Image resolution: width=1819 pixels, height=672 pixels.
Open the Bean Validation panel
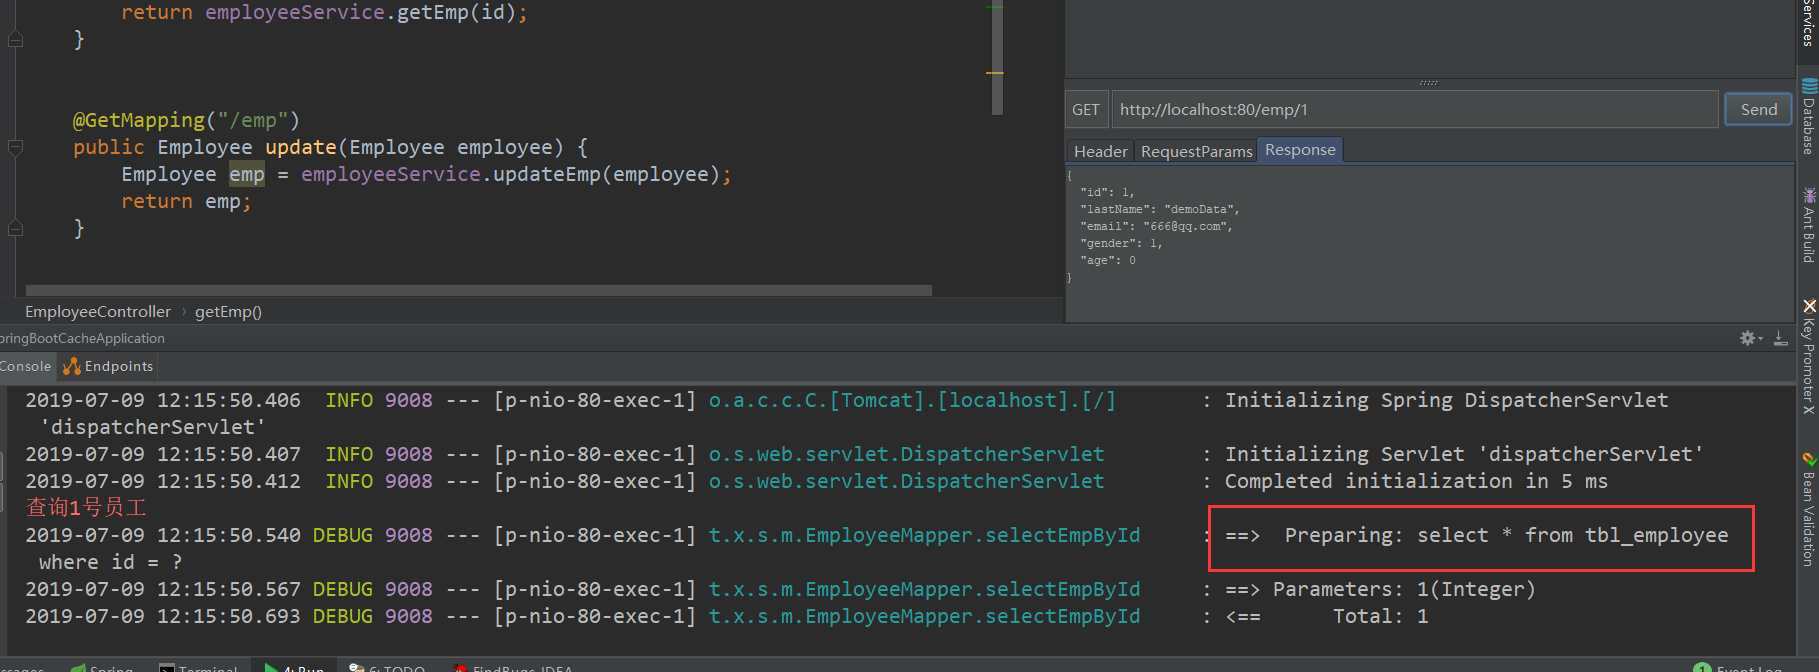1808,508
